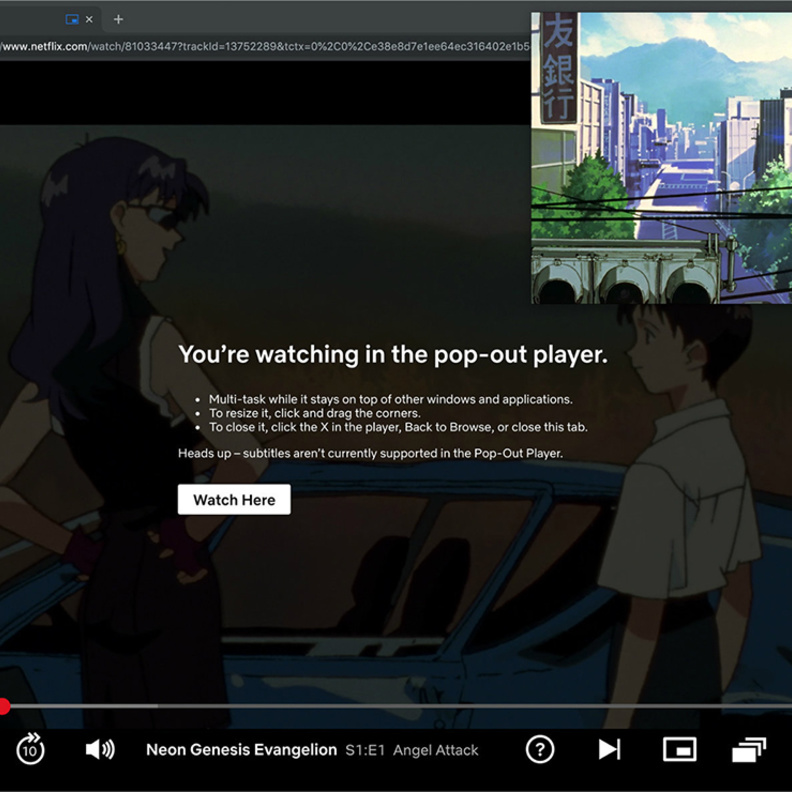The width and height of the screenshot is (792, 792).
Task: Close the current browser tab
Action: click(x=89, y=19)
